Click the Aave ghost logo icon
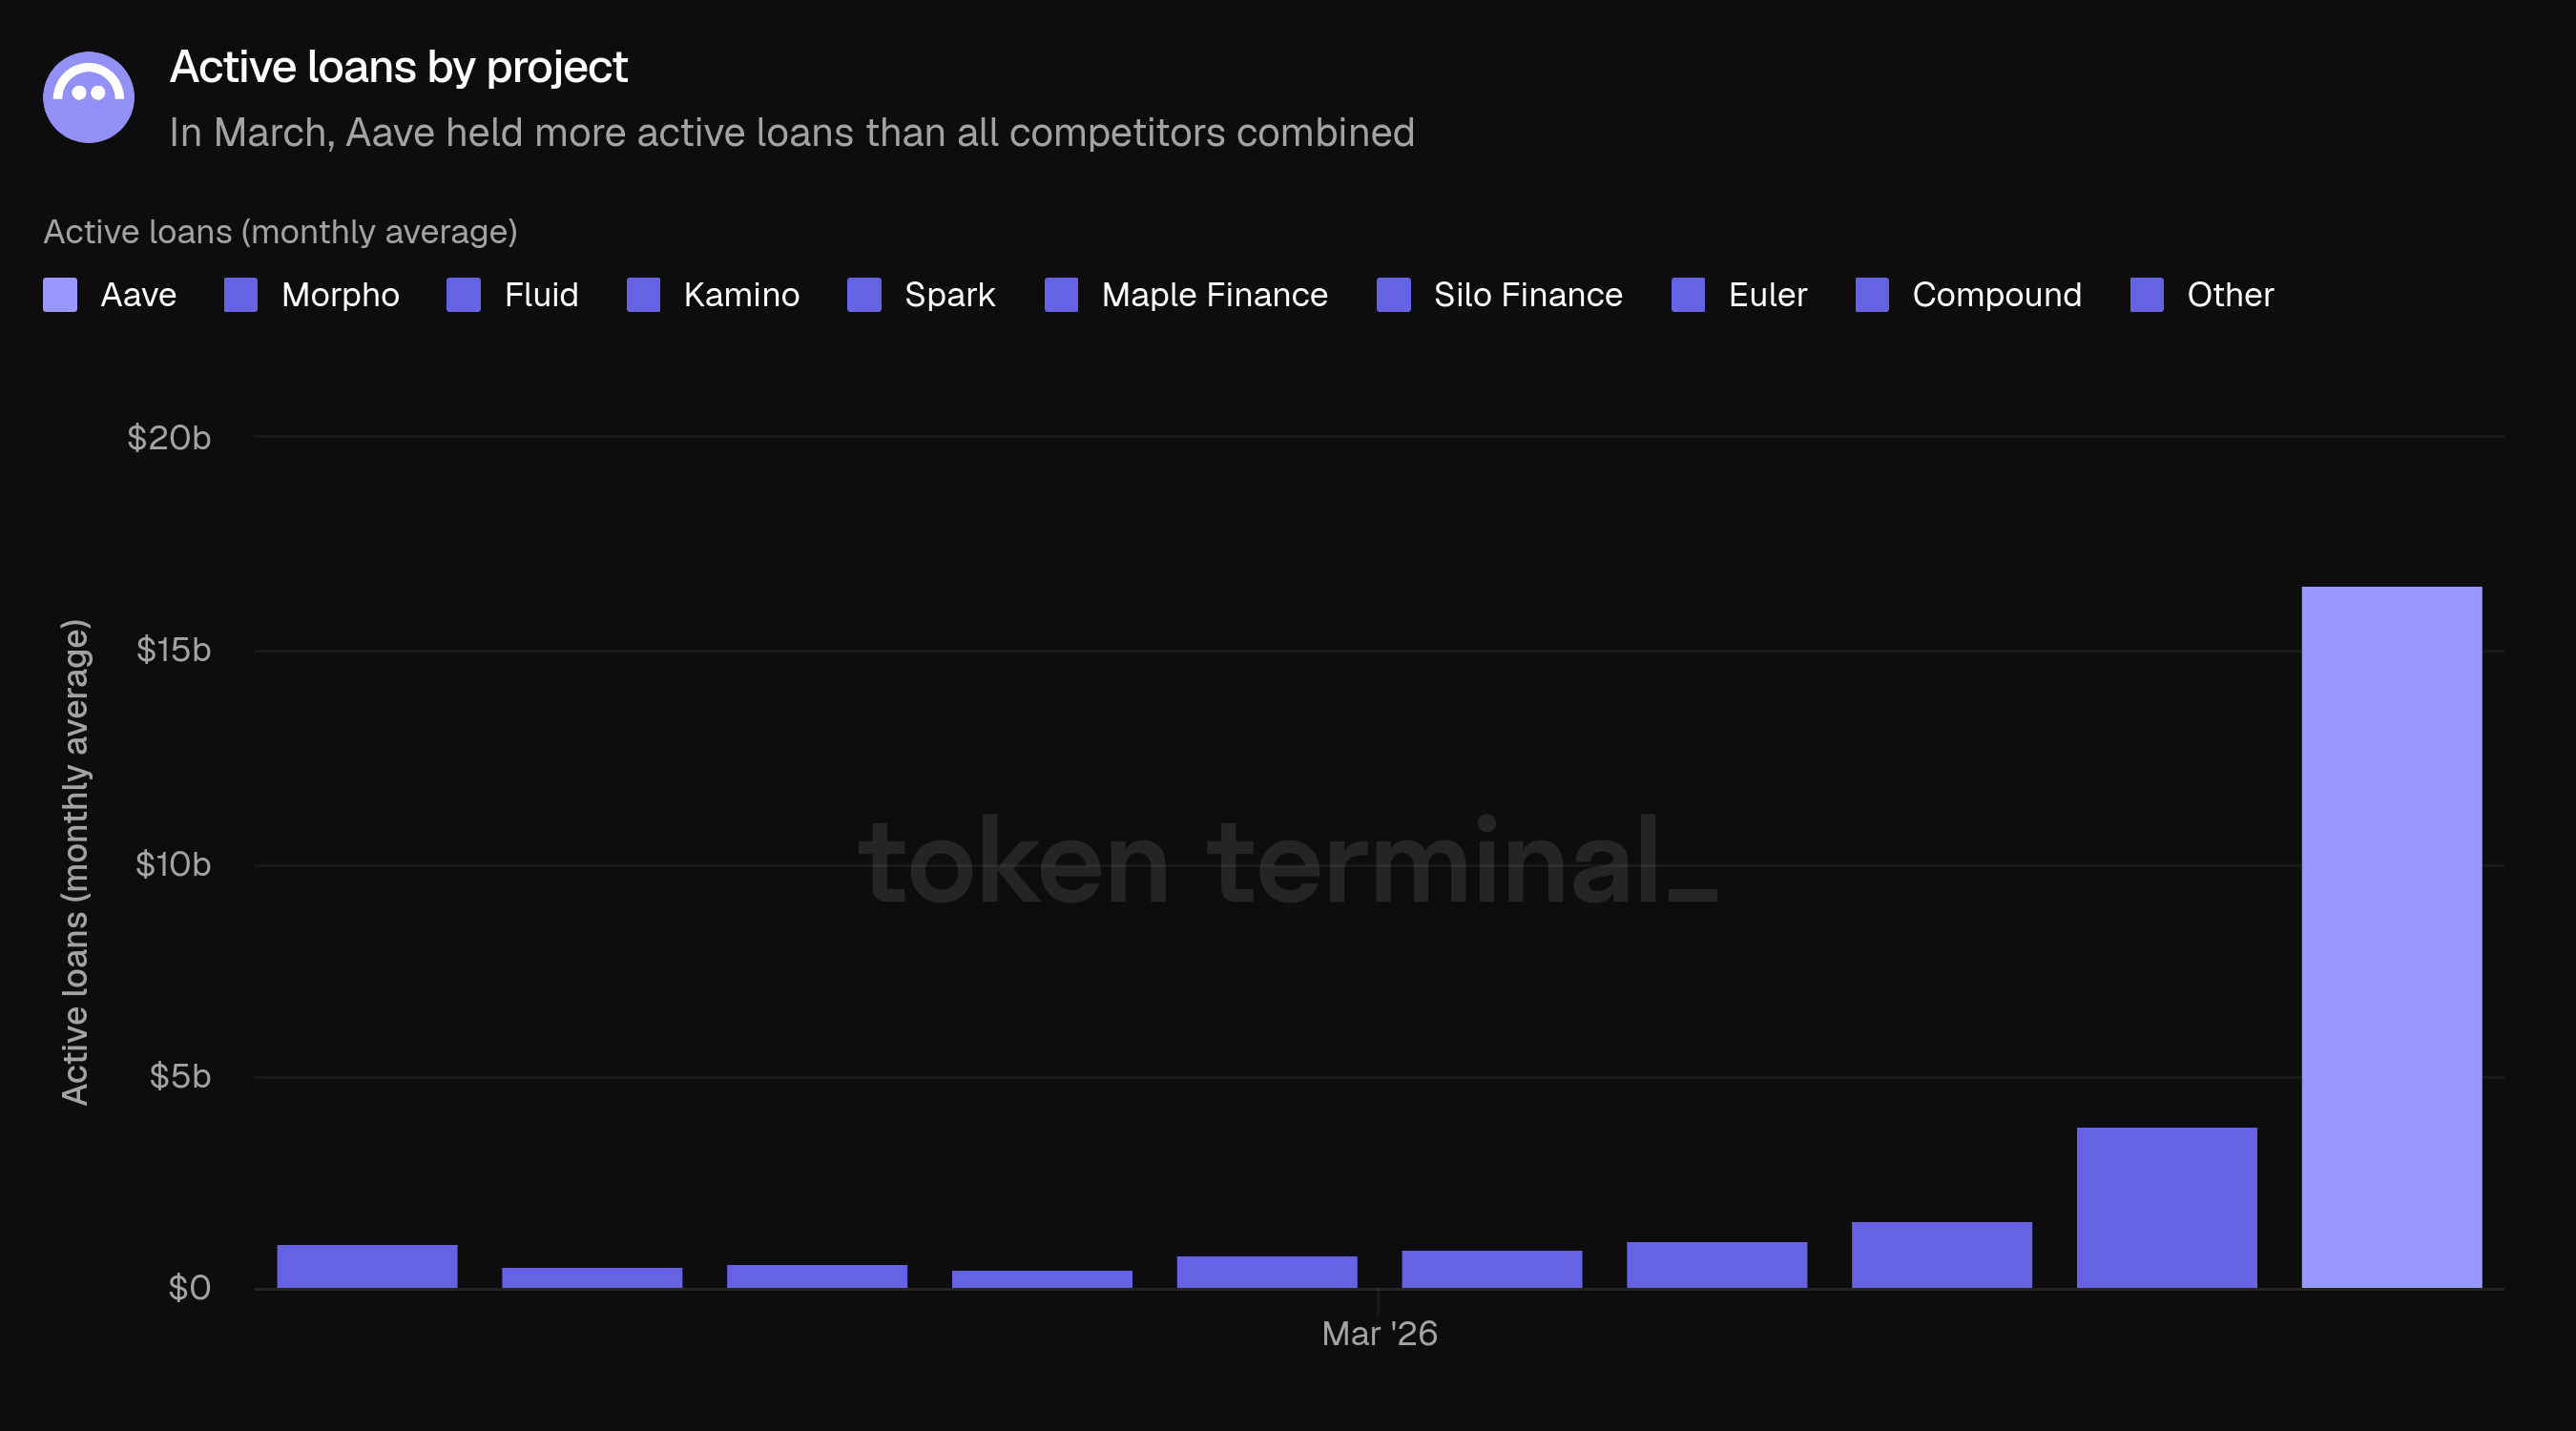This screenshot has height=1431, width=2576. pyautogui.click(x=89, y=97)
